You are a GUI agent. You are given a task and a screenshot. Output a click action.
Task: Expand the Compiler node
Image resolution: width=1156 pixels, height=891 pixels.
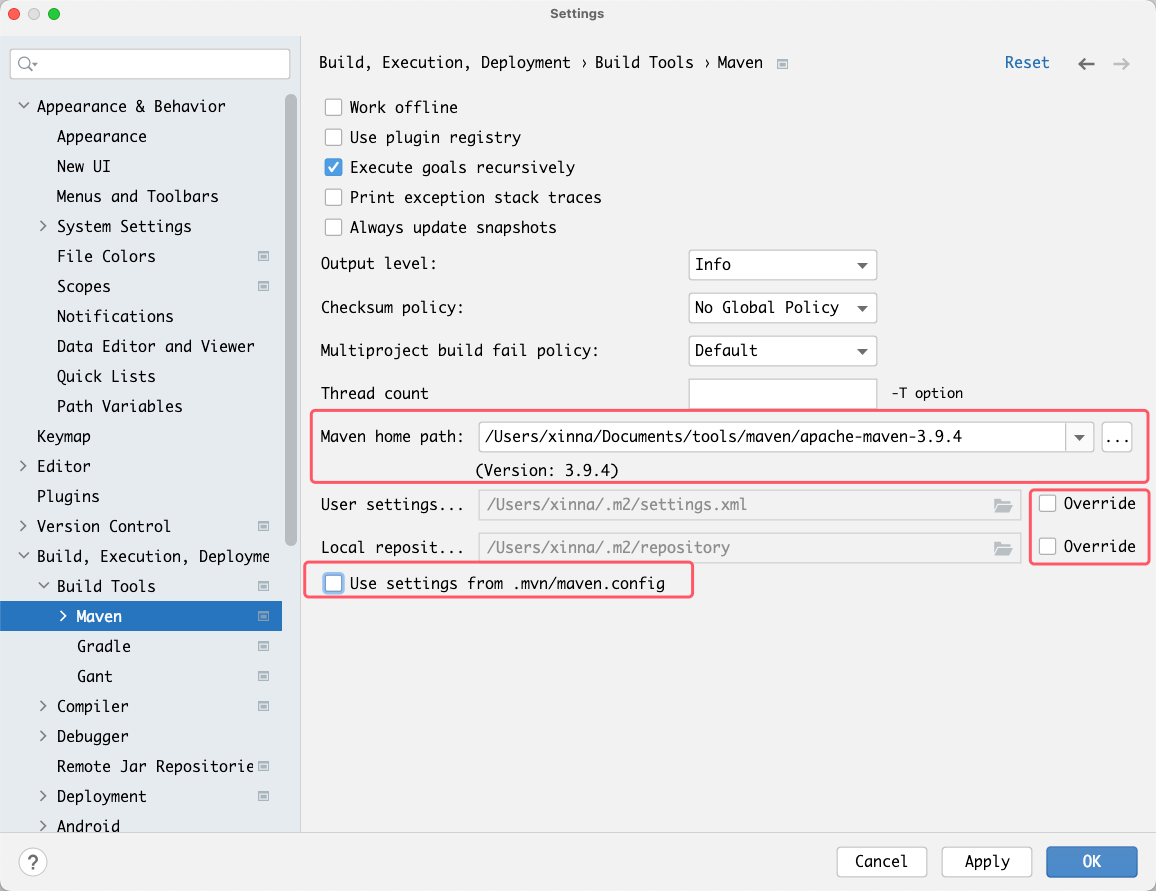click(x=43, y=706)
